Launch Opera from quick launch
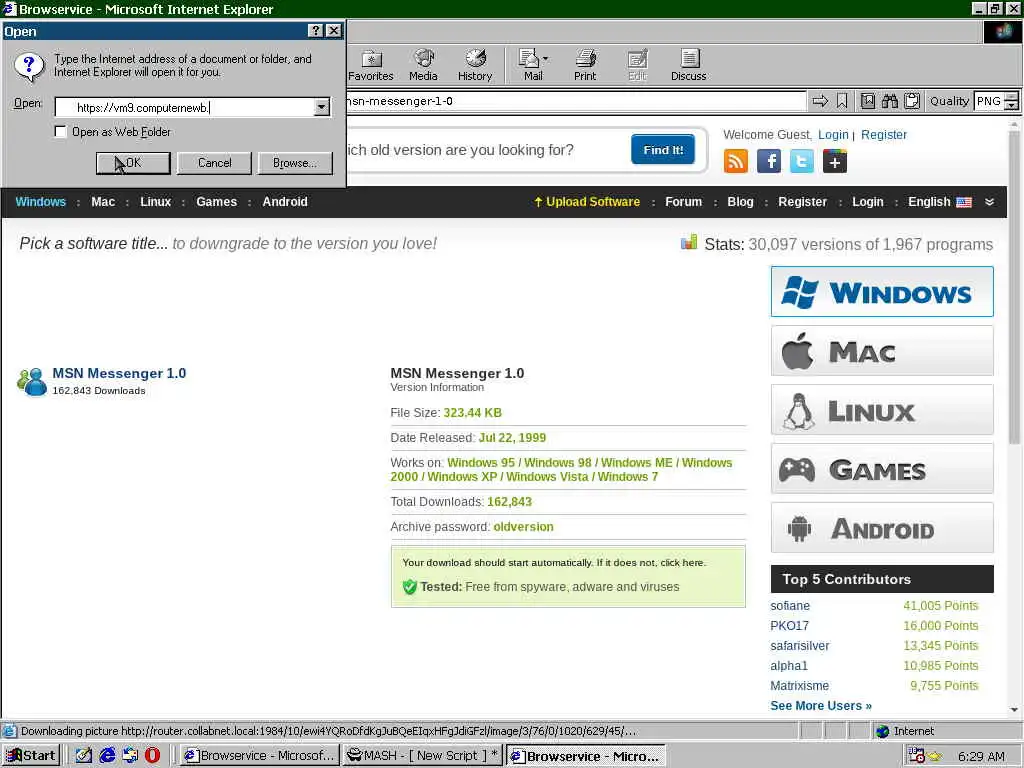Viewport: 1024px width, 768px height. (152, 756)
